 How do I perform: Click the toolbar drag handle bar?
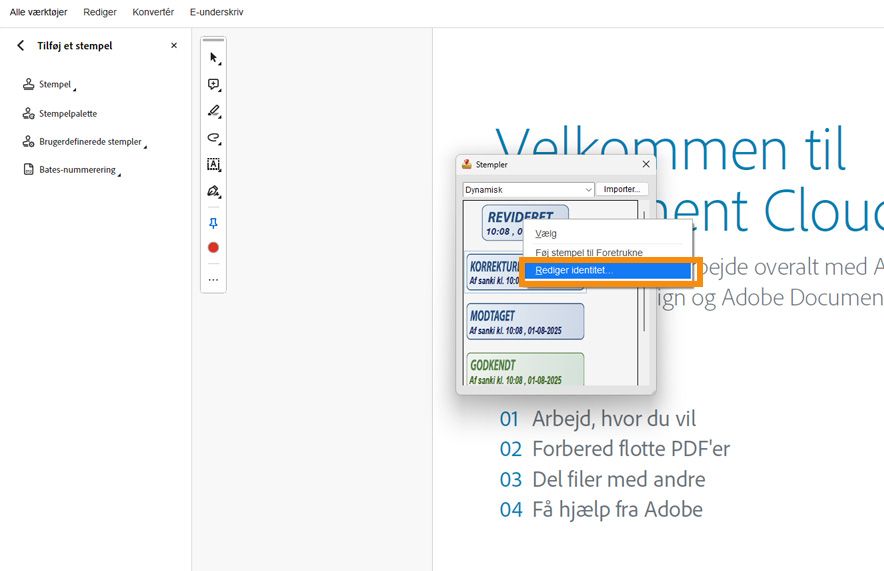point(213,40)
